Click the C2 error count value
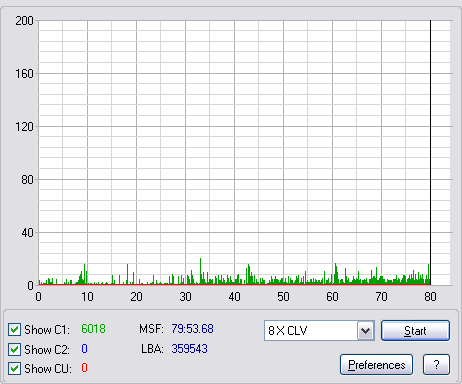This screenshot has width=462, height=384. click(84, 349)
